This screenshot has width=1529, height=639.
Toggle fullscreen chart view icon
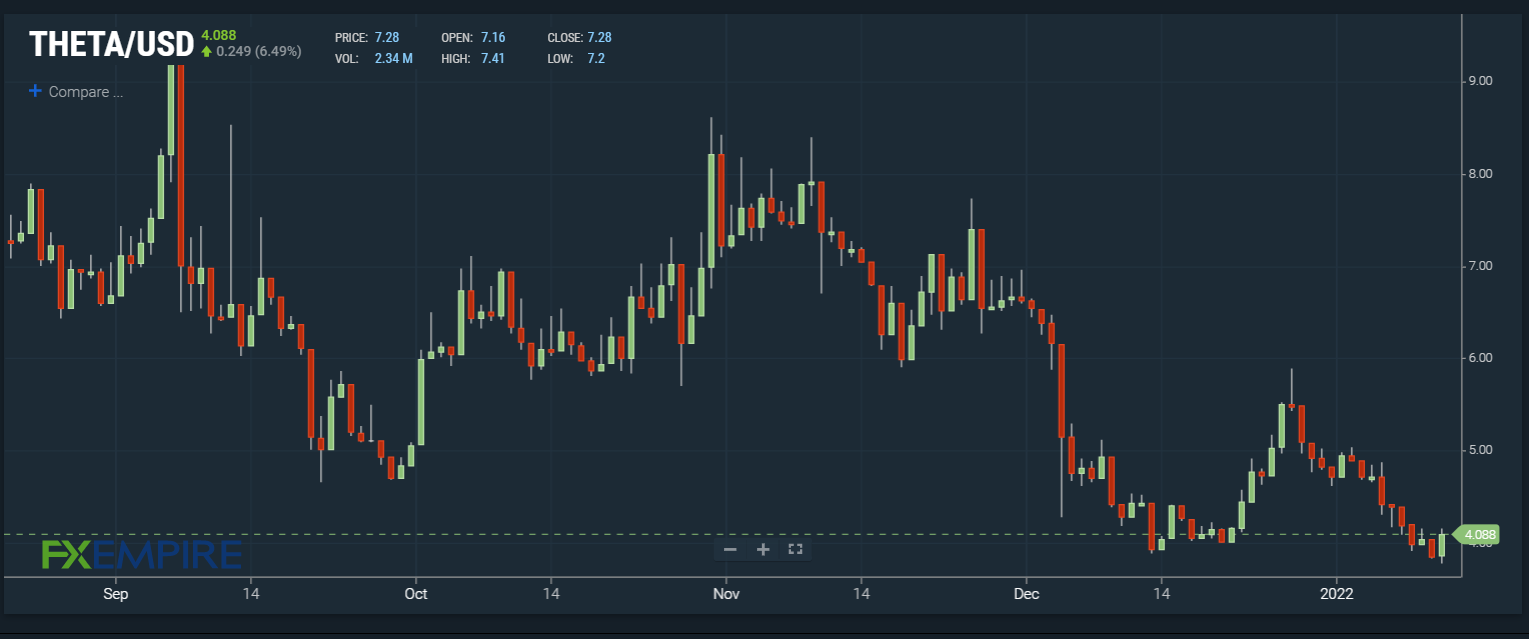[796, 549]
